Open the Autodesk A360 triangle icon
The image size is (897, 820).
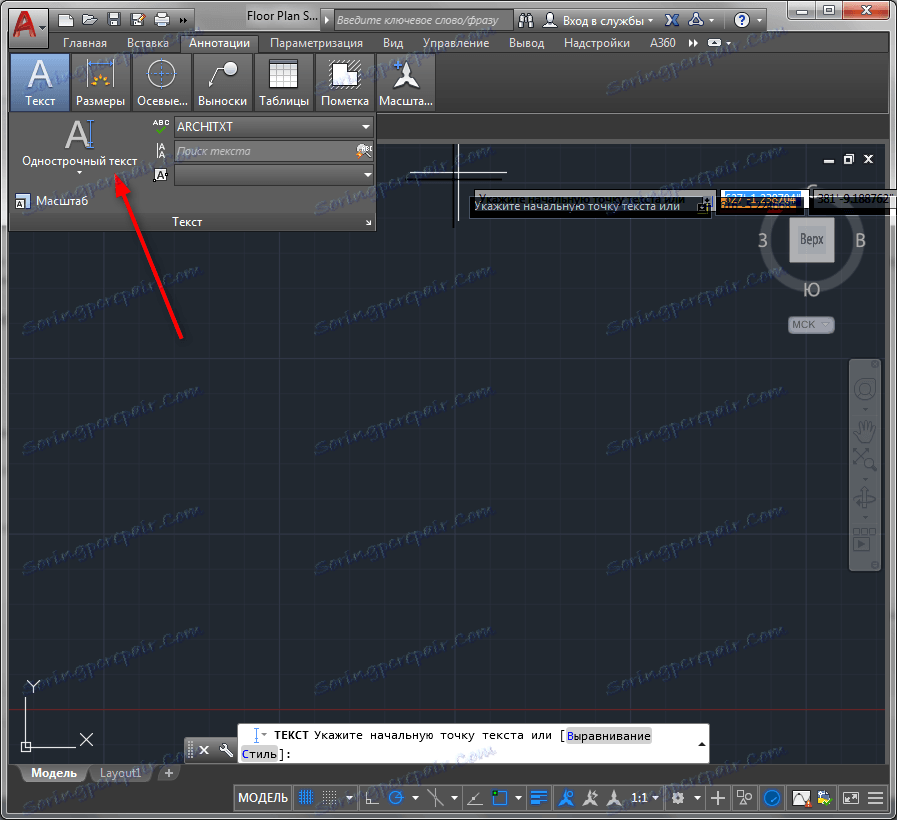pyautogui.click(x=696, y=21)
